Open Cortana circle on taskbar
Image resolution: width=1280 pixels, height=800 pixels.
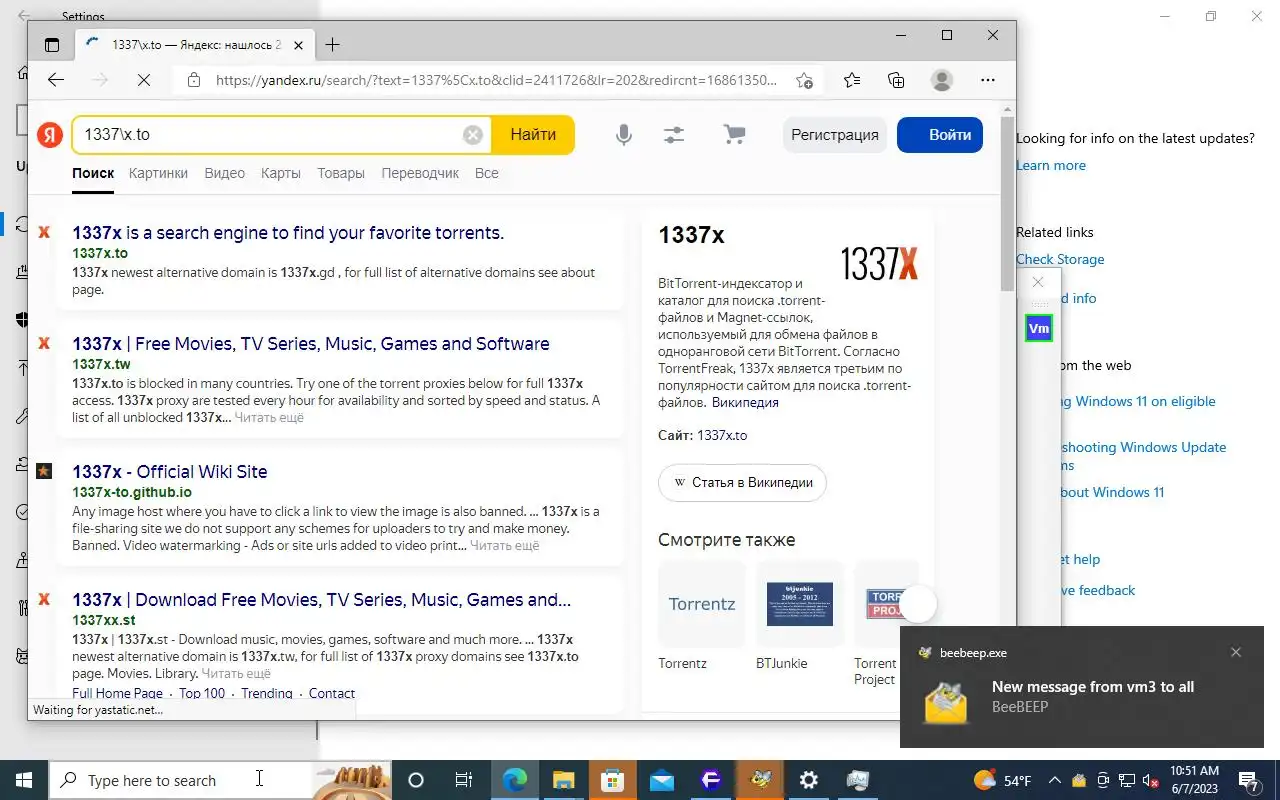coord(416,780)
